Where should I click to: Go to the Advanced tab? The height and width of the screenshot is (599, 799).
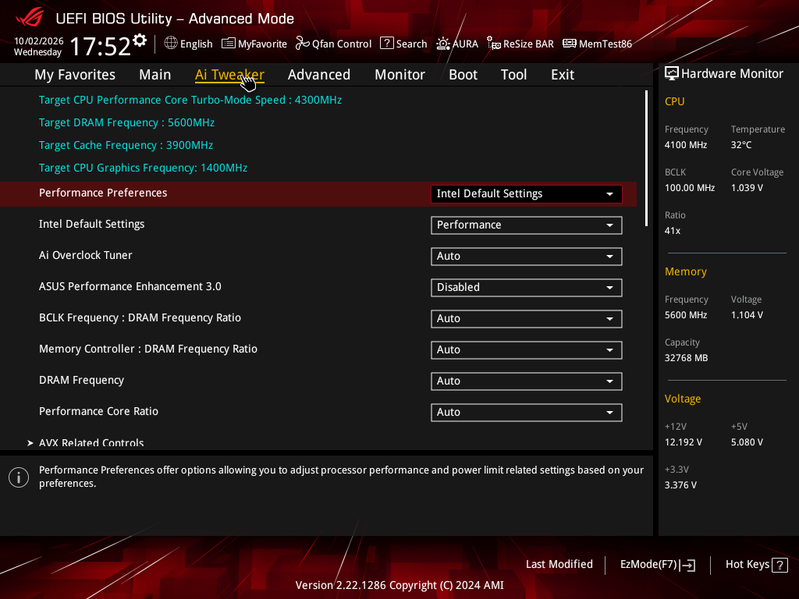[x=319, y=75]
